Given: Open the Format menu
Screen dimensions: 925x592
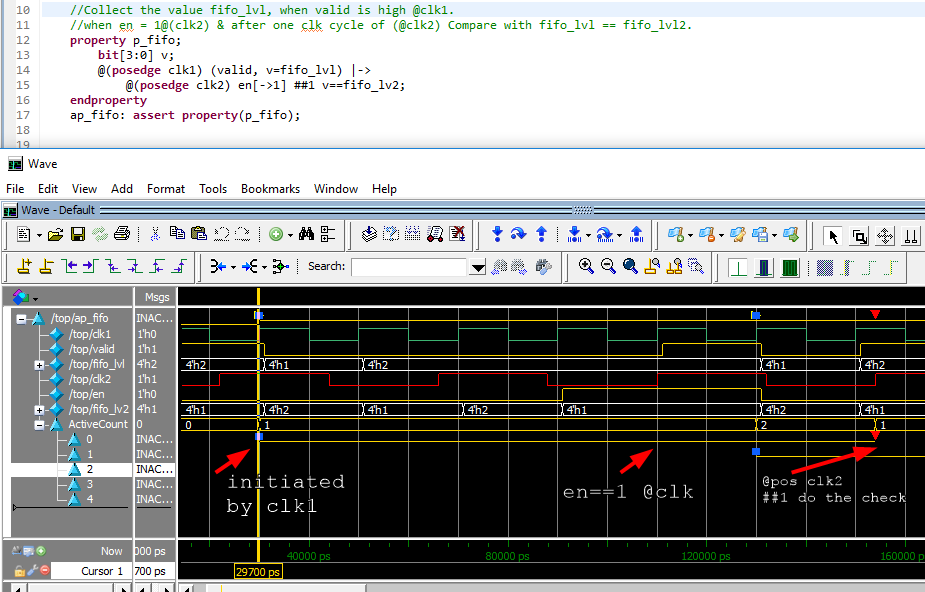Looking at the screenshot, I should pos(166,188).
